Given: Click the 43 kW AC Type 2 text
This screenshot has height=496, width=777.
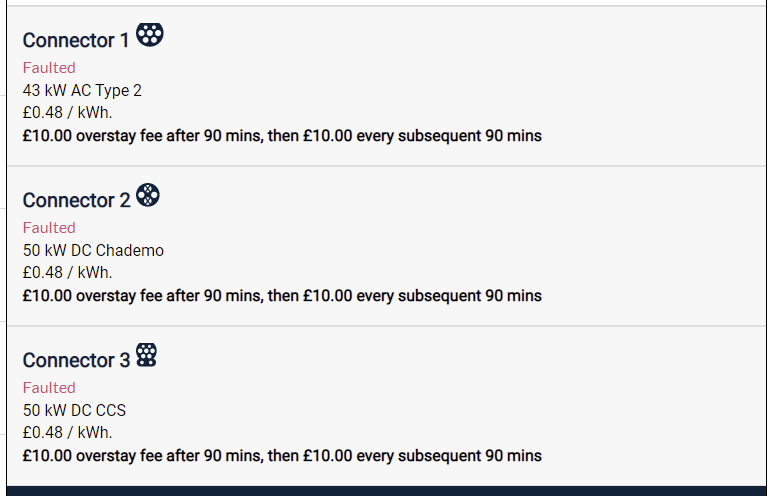Looking at the screenshot, I should 82,91.
